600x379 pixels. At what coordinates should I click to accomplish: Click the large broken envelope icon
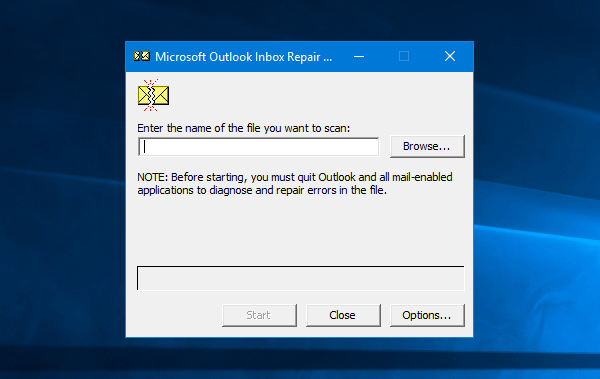[153, 96]
